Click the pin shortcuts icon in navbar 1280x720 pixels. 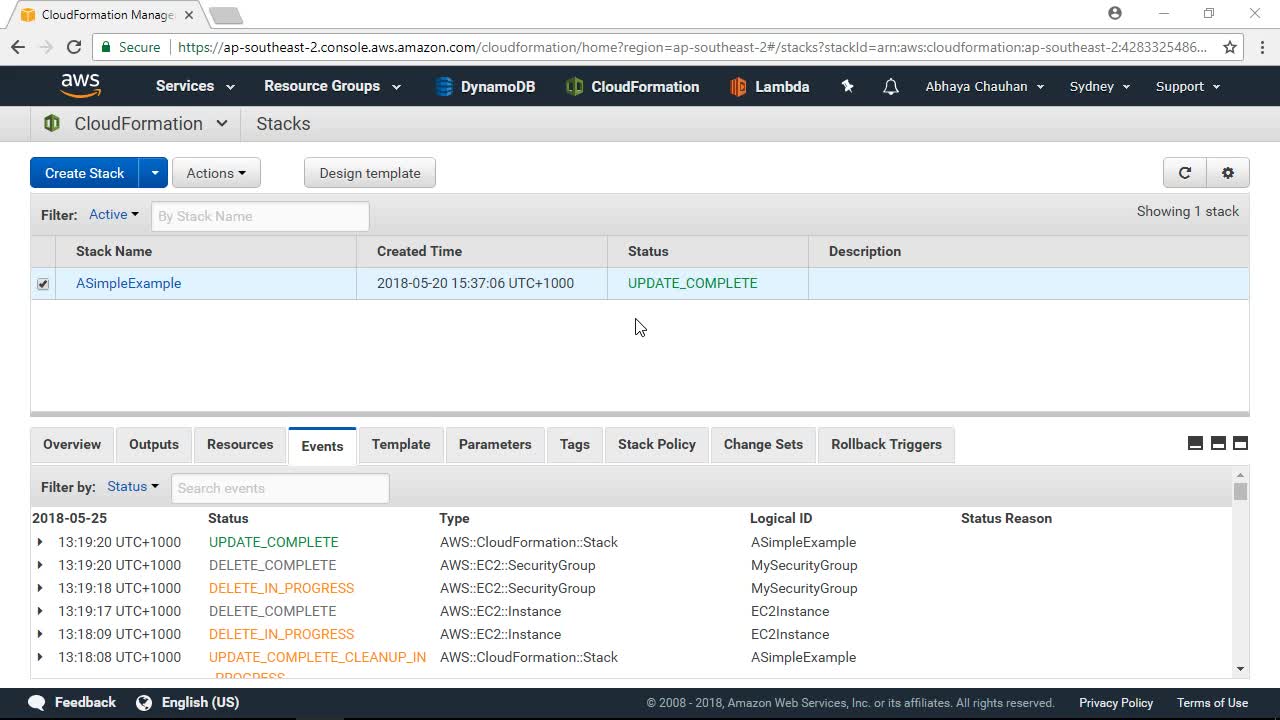(x=847, y=87)
